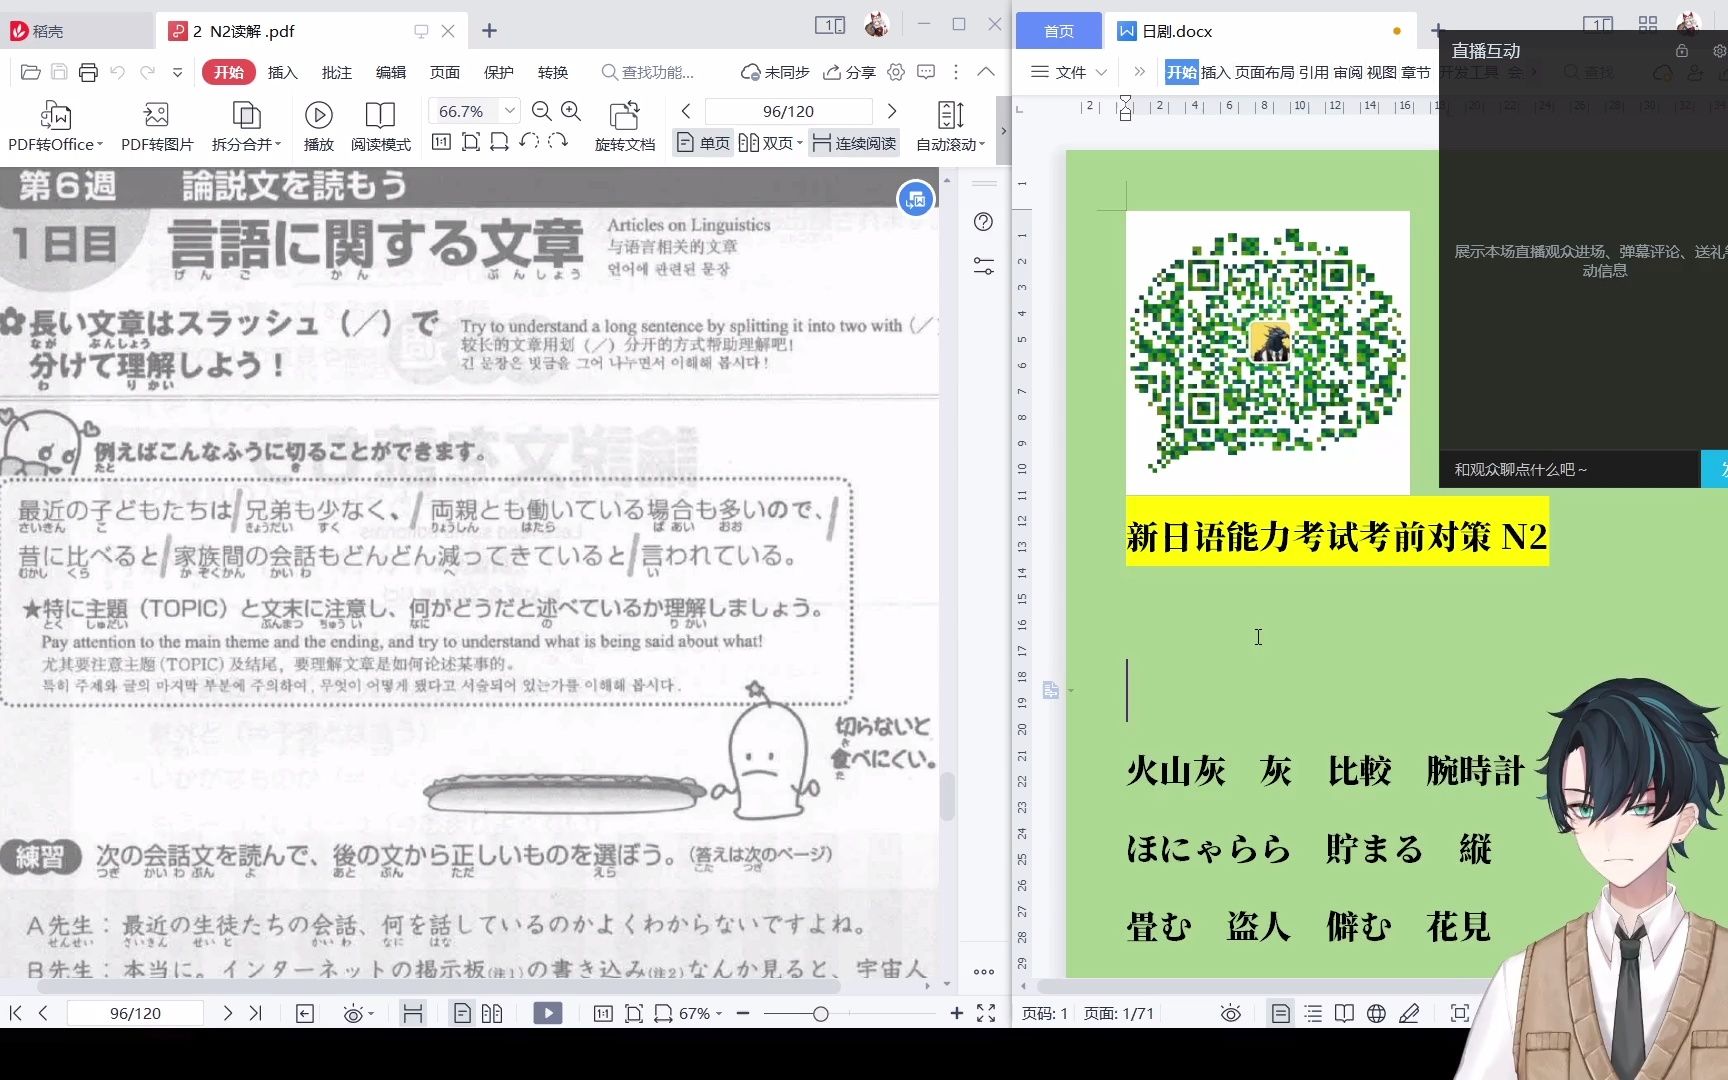
Task: Expand the PDF quick access toolbar dropdown arrow
Action: tap(177, 72)
